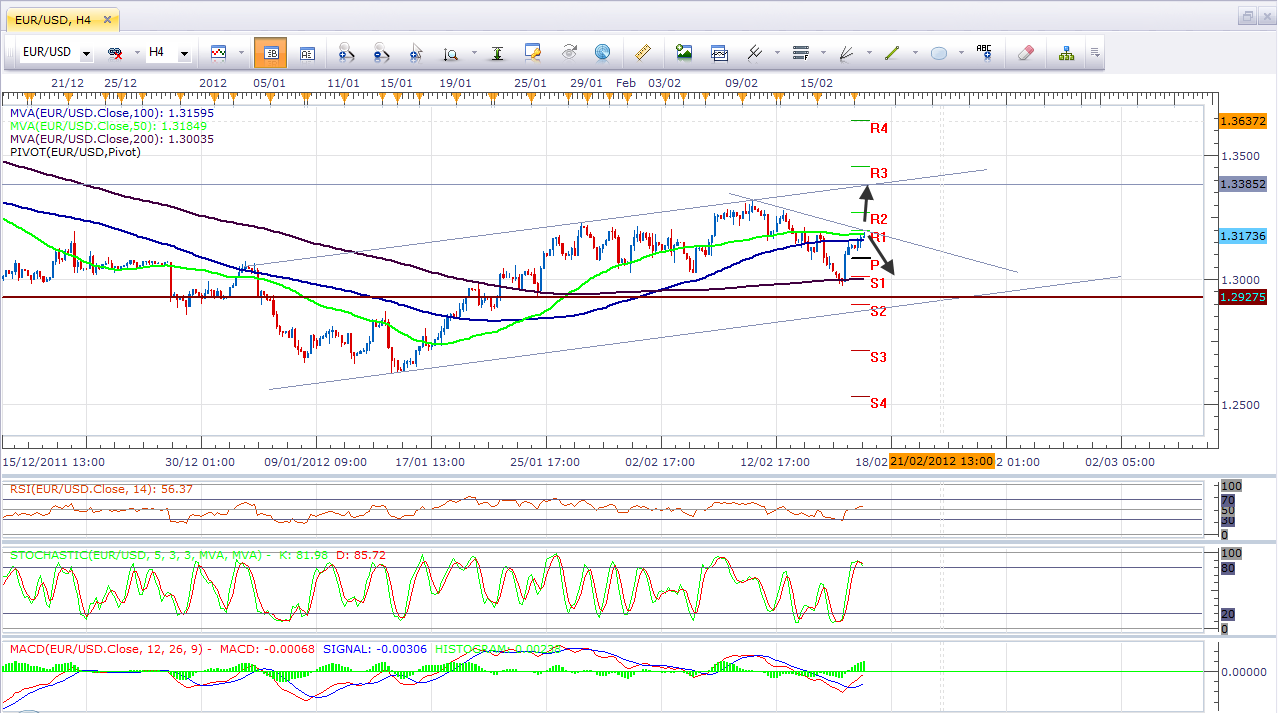Expand the pitchfork tool options arrow
1278x713 pixels.
click(x=776, y=53)
